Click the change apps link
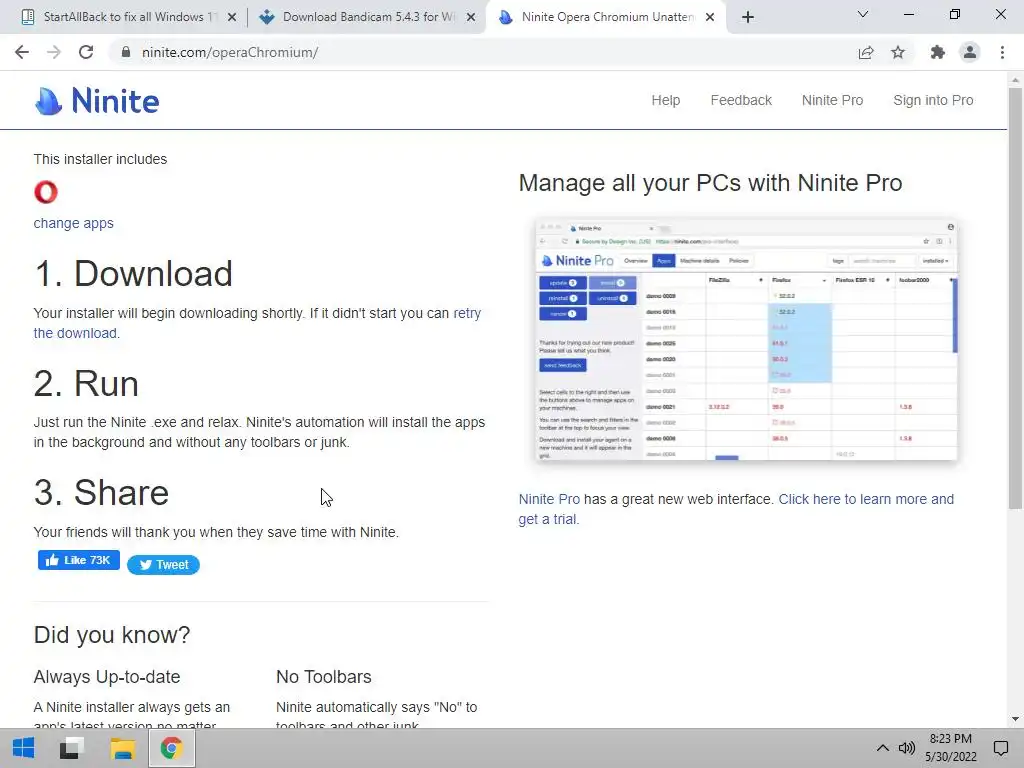The image size is (1024, 768). 73,223
